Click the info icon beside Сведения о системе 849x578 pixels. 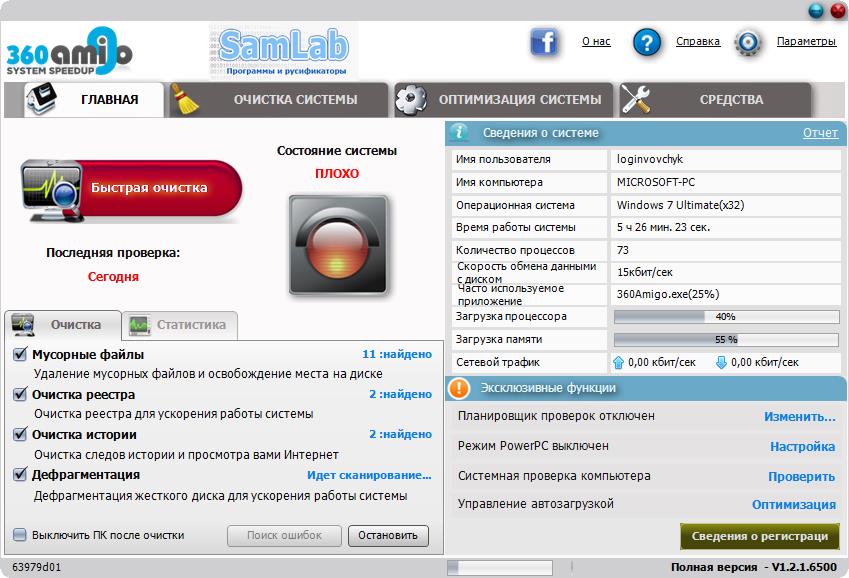[x=459, y=132]
